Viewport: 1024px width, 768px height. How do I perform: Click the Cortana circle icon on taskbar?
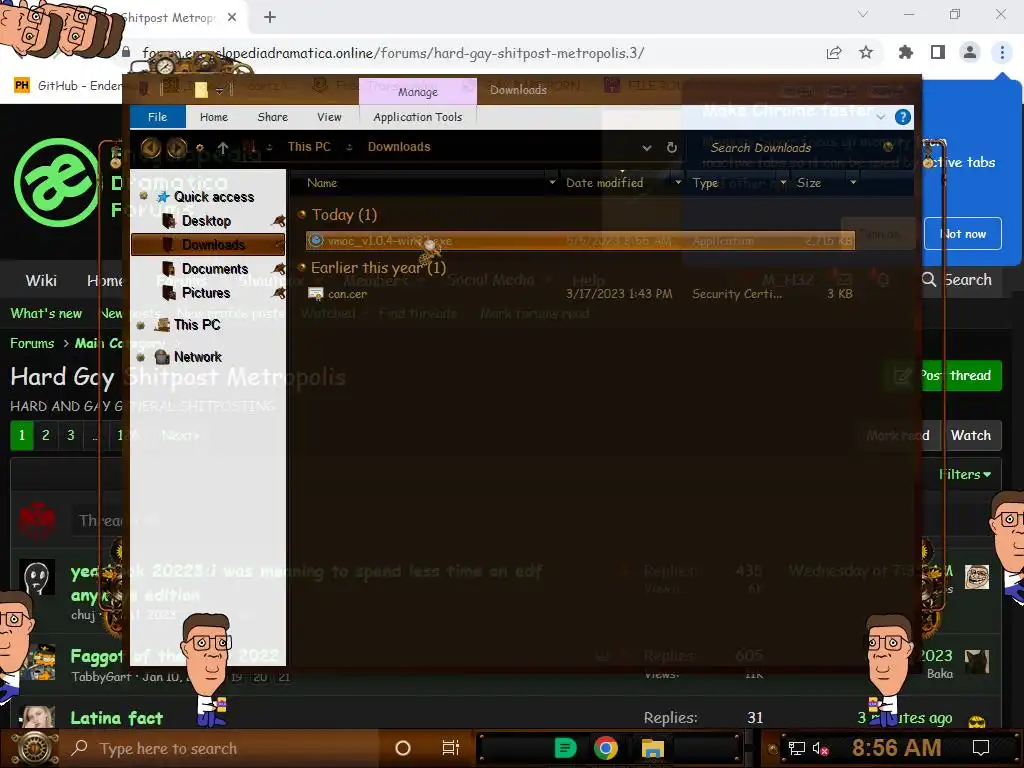click(403, 748)
